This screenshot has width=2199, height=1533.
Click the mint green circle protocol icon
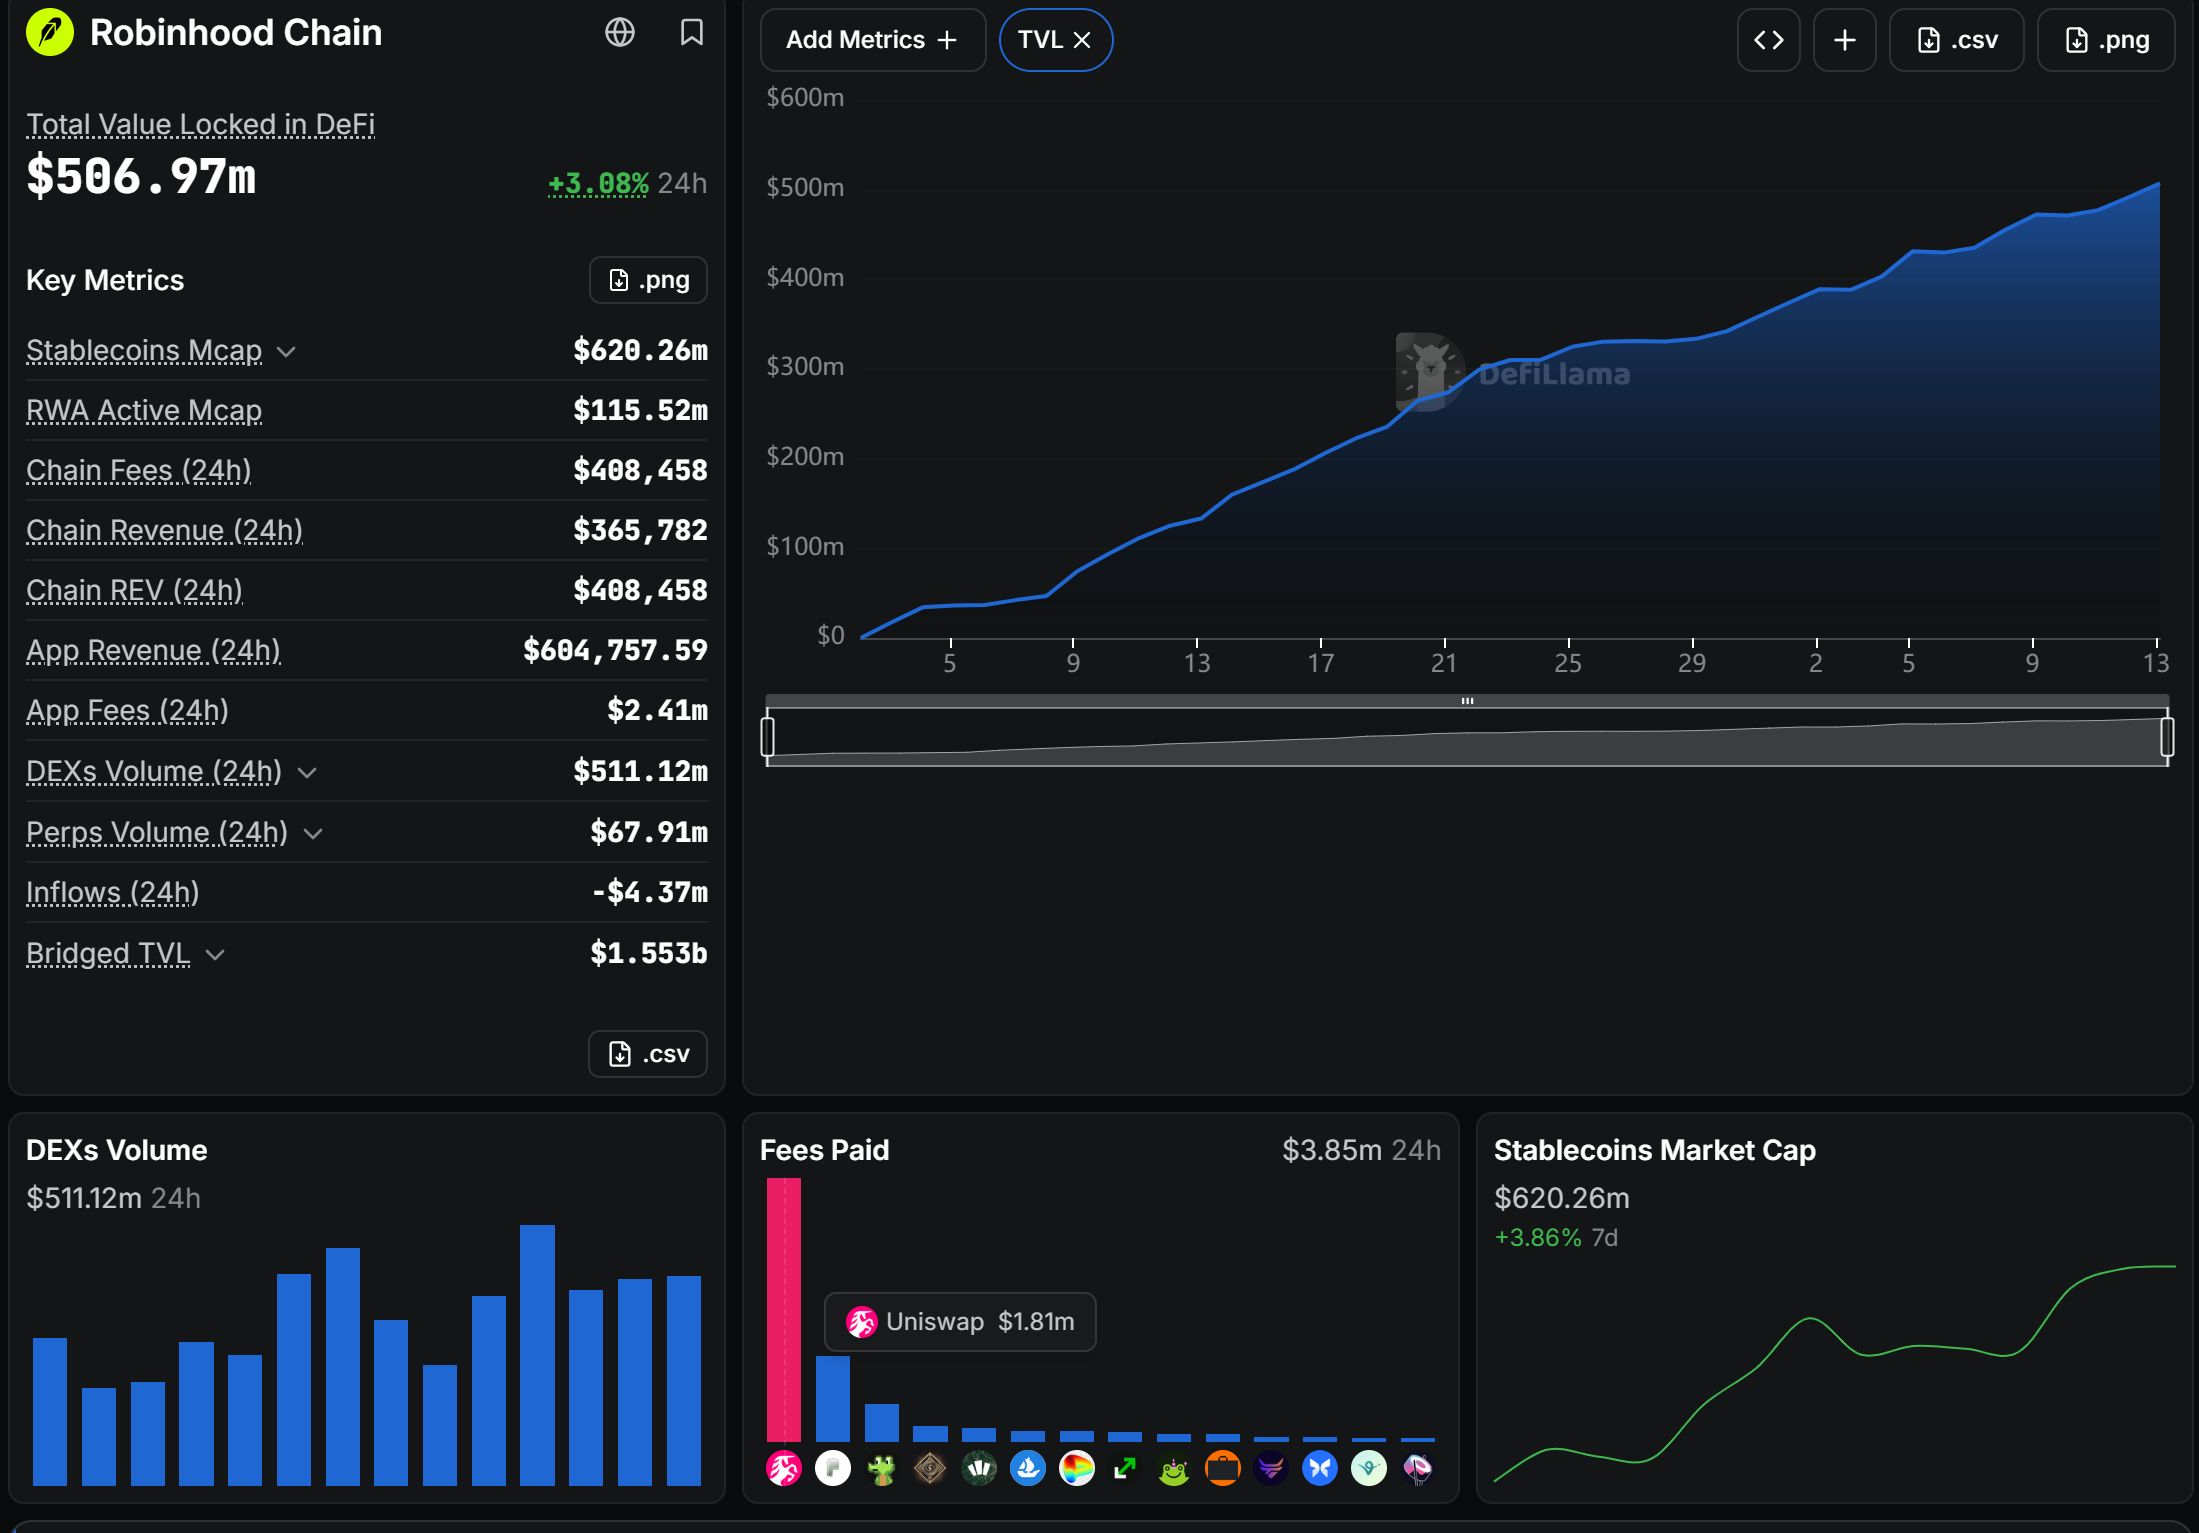(x=1369, y=1468)
